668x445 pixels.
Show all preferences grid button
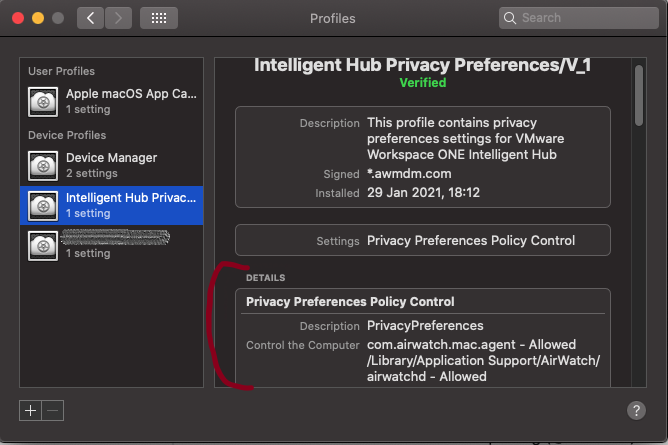click(x=159, y=18)
